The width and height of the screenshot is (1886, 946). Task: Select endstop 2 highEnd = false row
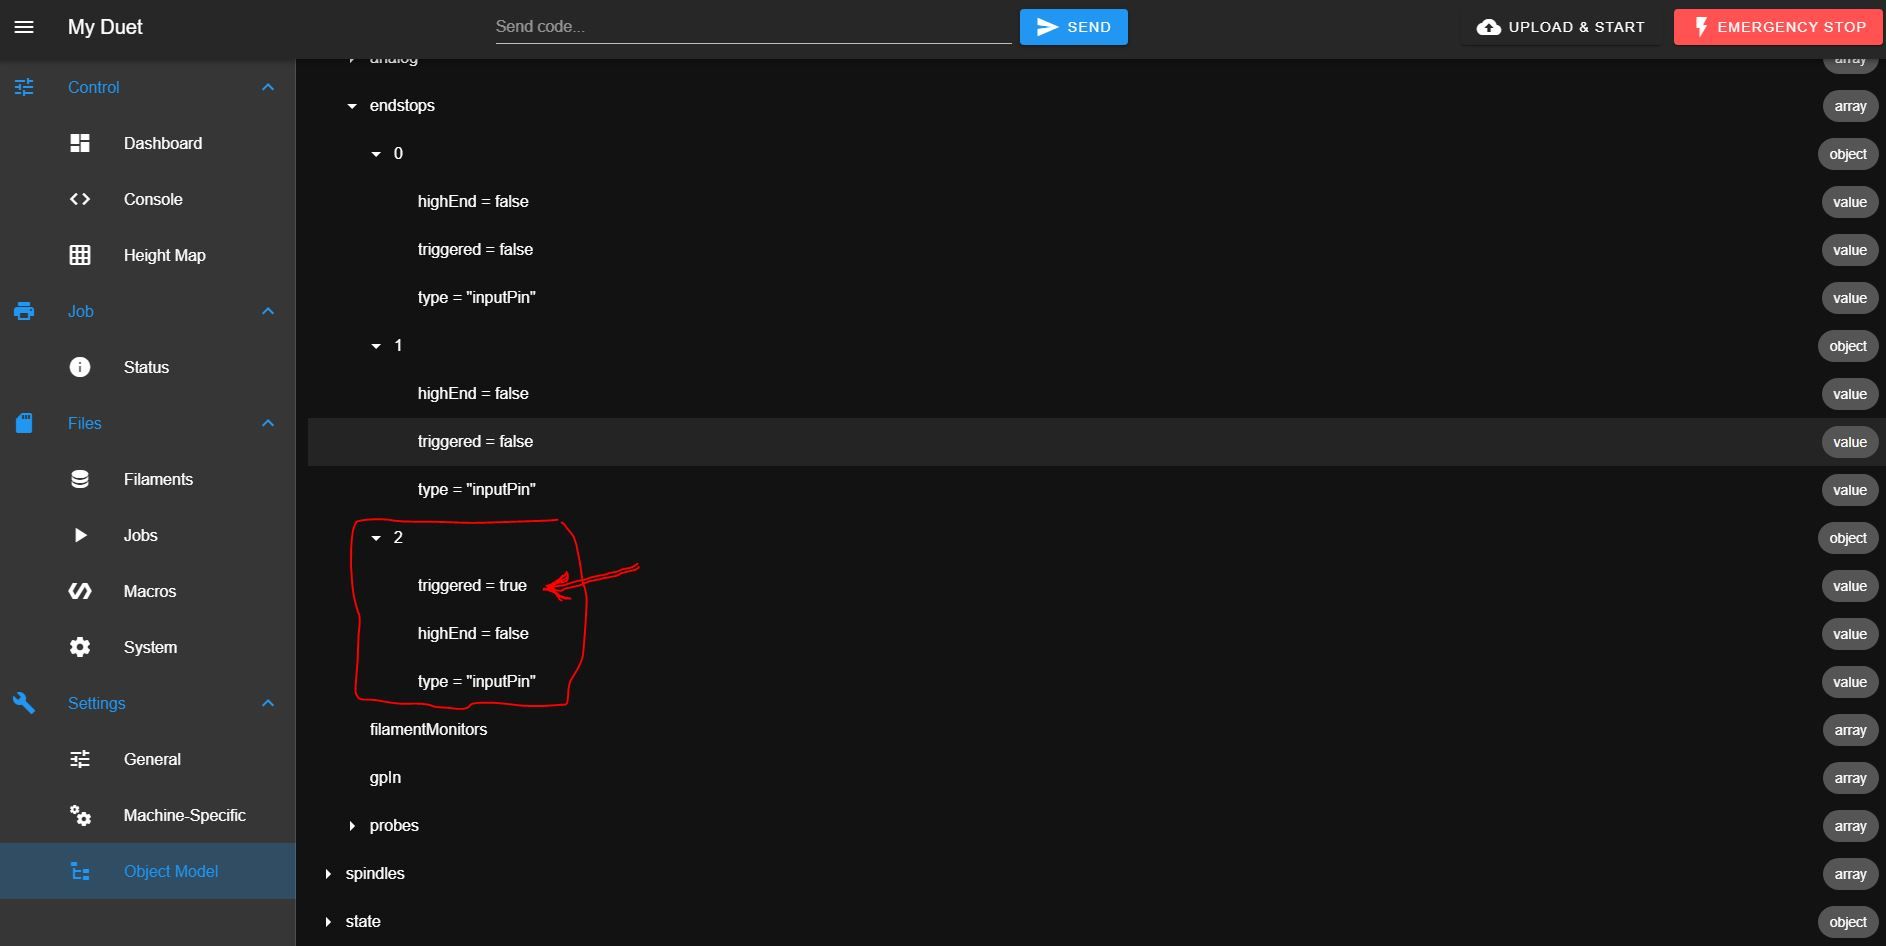pyautogui.click(x=1097, y=634)
